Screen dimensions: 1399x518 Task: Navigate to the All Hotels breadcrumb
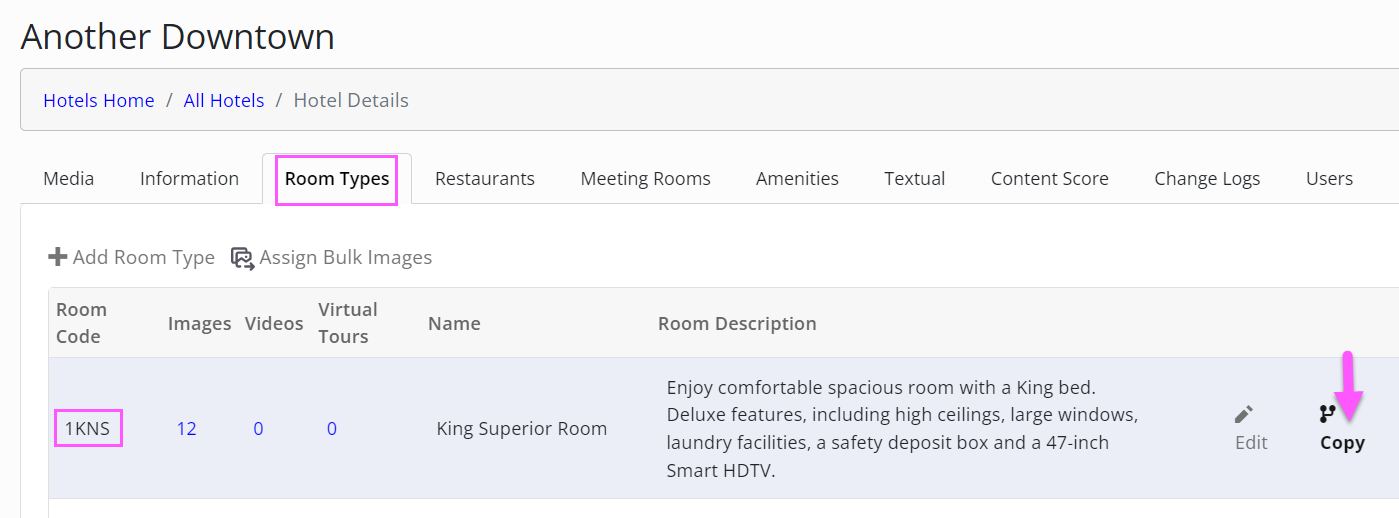click(x=224, y=100)
